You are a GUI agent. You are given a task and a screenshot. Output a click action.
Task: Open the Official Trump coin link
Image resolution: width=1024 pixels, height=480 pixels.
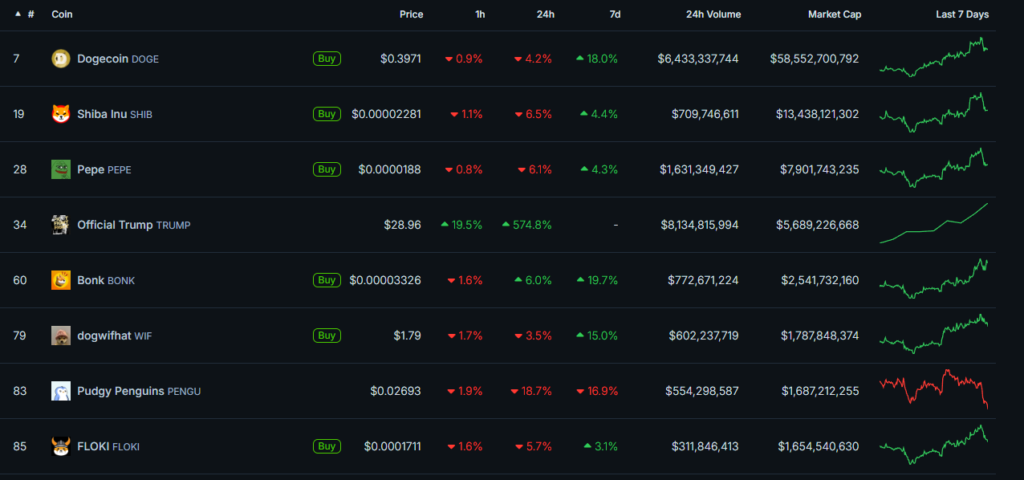point(114,225)
